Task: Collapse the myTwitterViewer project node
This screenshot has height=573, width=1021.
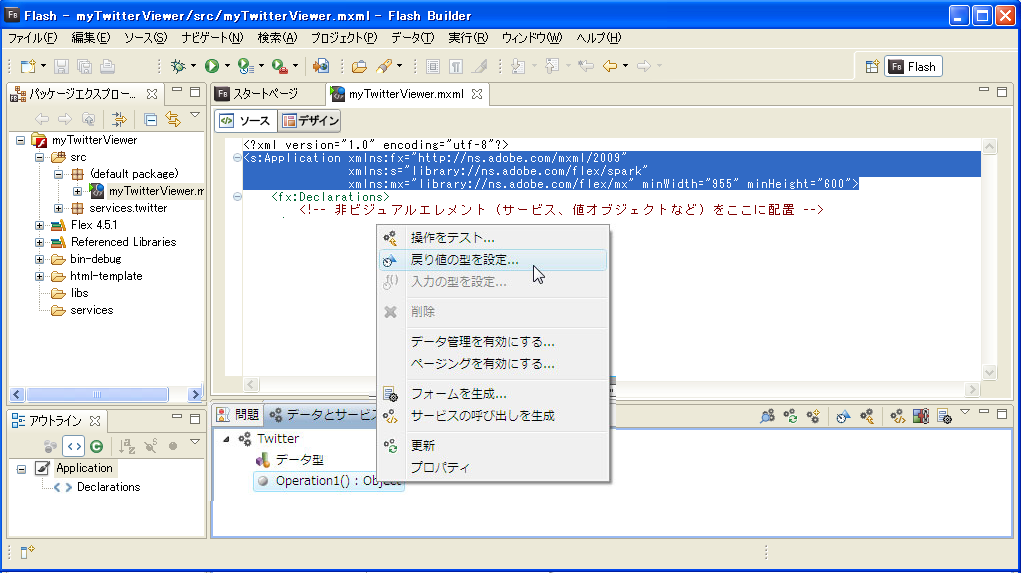Action: pyautogui.click(x=21, y=140)
